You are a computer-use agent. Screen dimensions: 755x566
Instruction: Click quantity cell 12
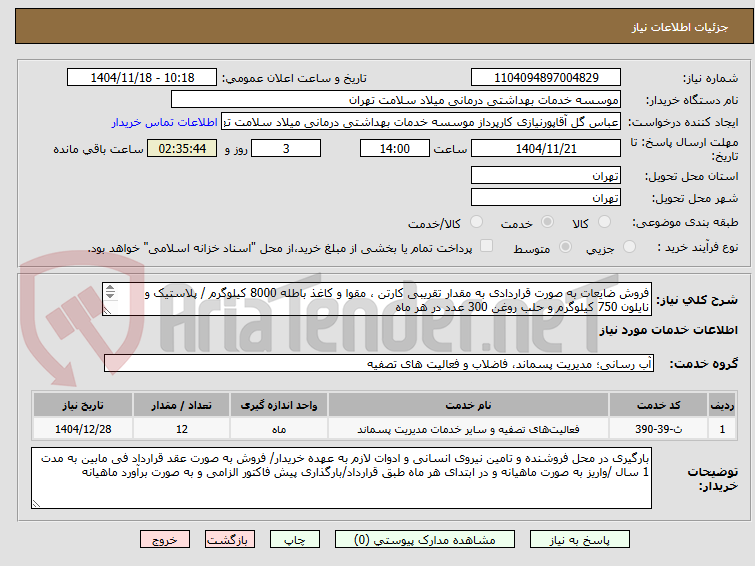[182, 429]
